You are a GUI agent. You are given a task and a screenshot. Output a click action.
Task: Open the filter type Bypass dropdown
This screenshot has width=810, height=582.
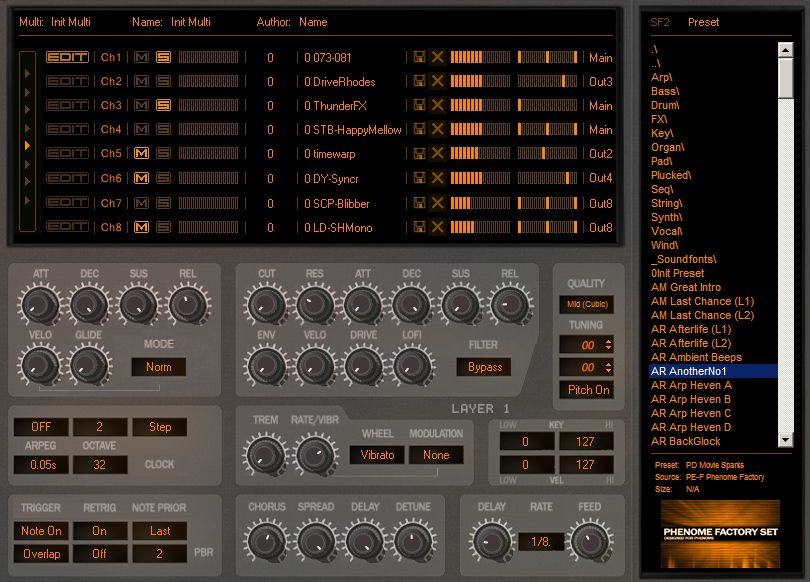(x=485, y=367)
